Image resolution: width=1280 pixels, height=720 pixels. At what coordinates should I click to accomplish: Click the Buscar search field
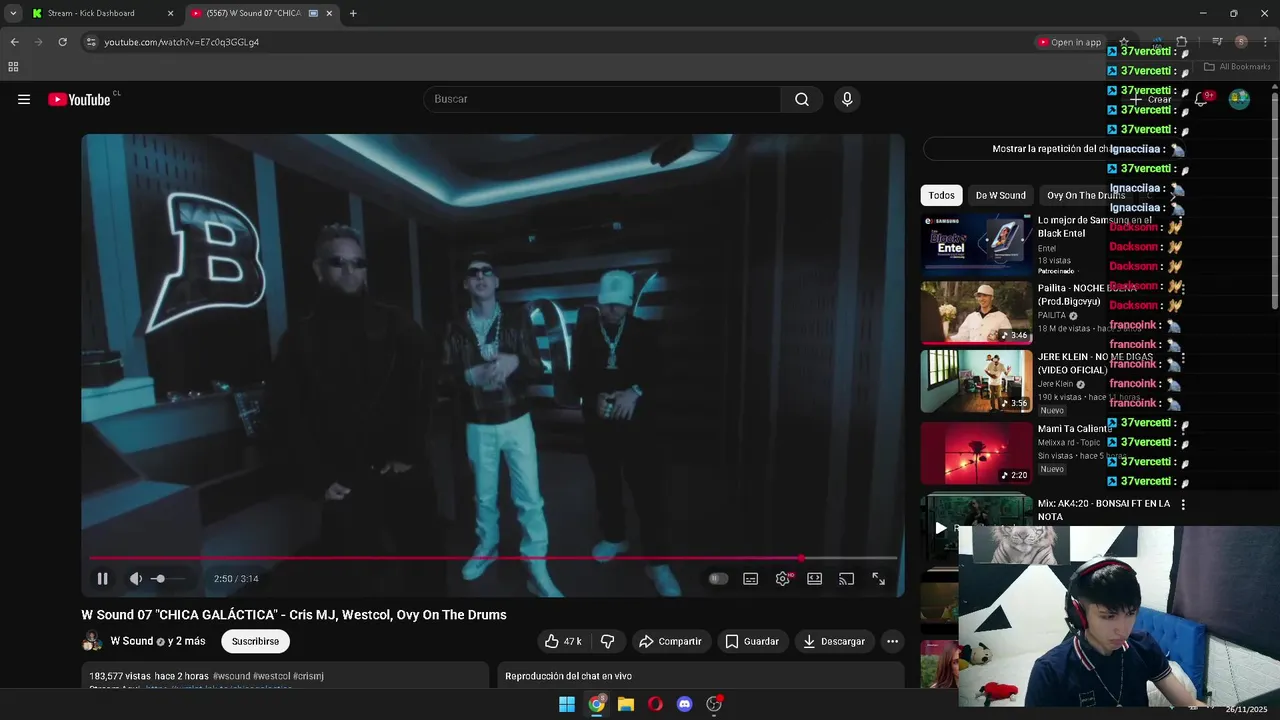602,99
